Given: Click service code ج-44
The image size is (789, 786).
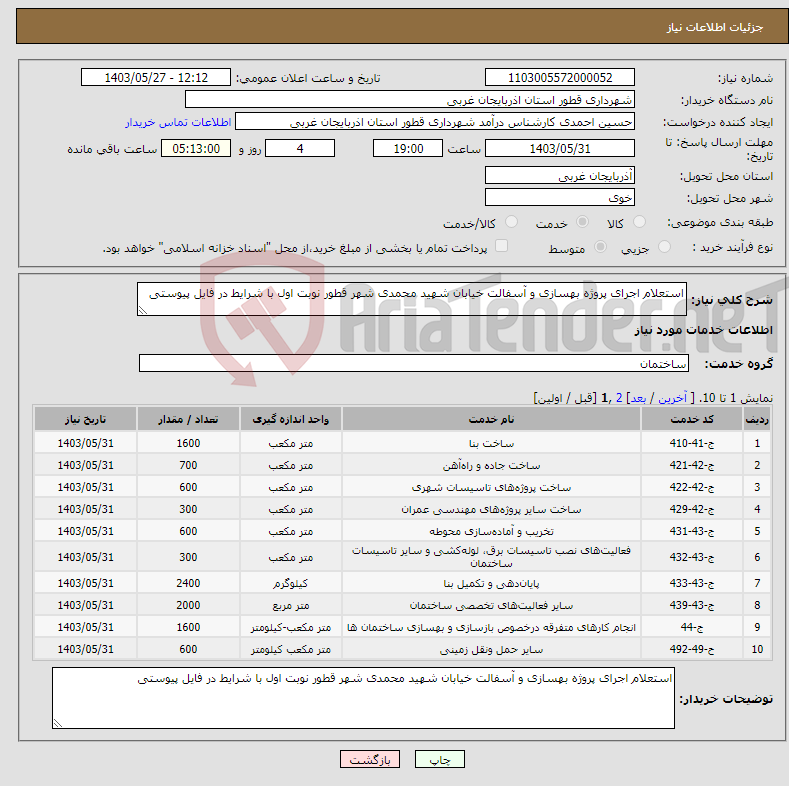Looking at the screenshot, I should (692, 627).
